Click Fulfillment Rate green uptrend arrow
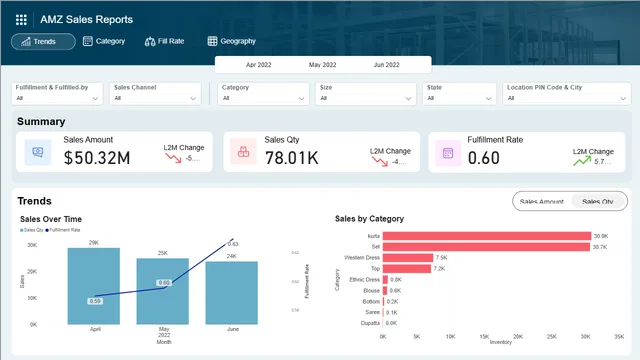The width and height of the screenshot is (640, 360). point(582,161)
